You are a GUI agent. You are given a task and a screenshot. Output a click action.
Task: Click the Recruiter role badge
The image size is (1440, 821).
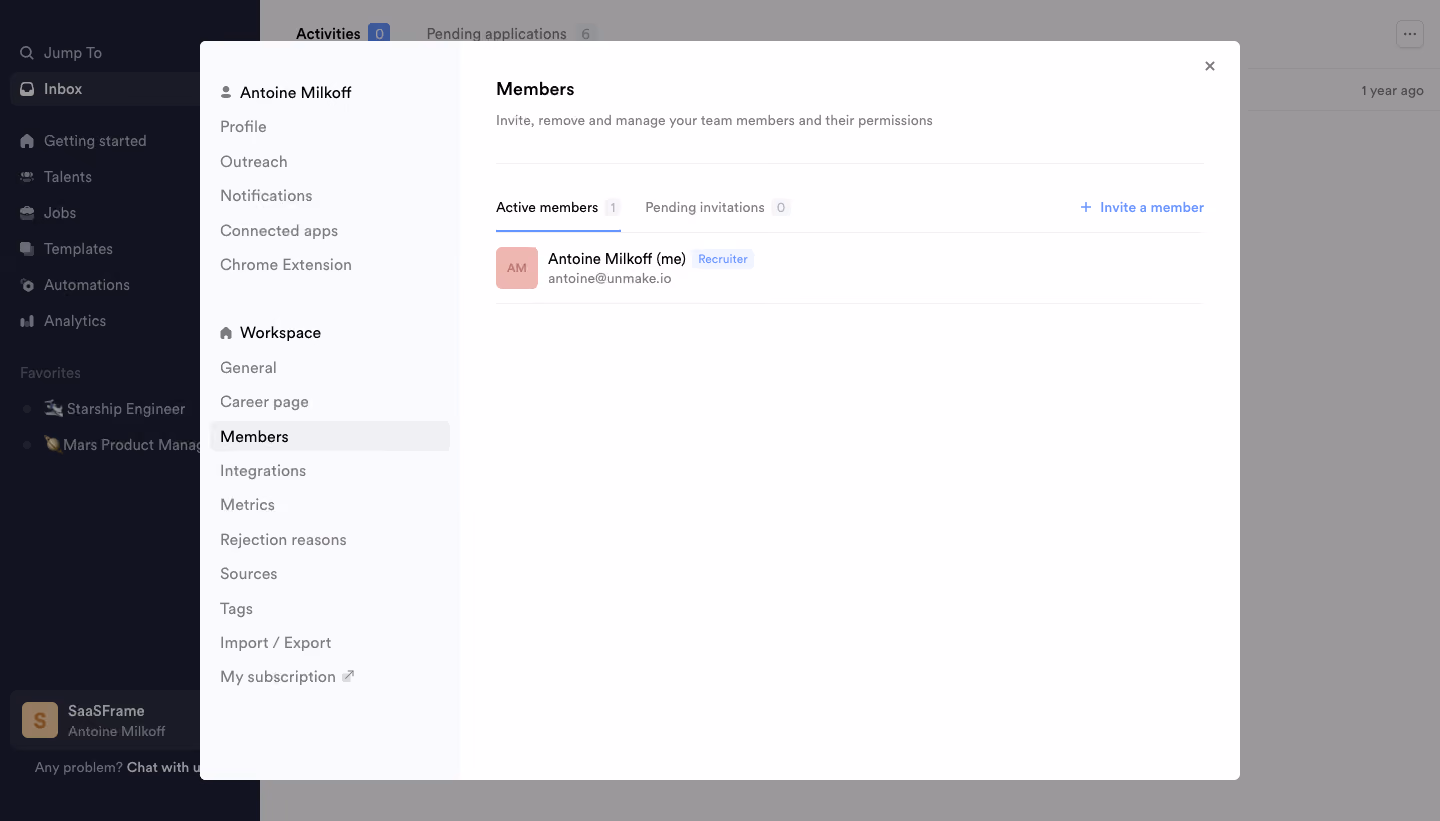723,259
